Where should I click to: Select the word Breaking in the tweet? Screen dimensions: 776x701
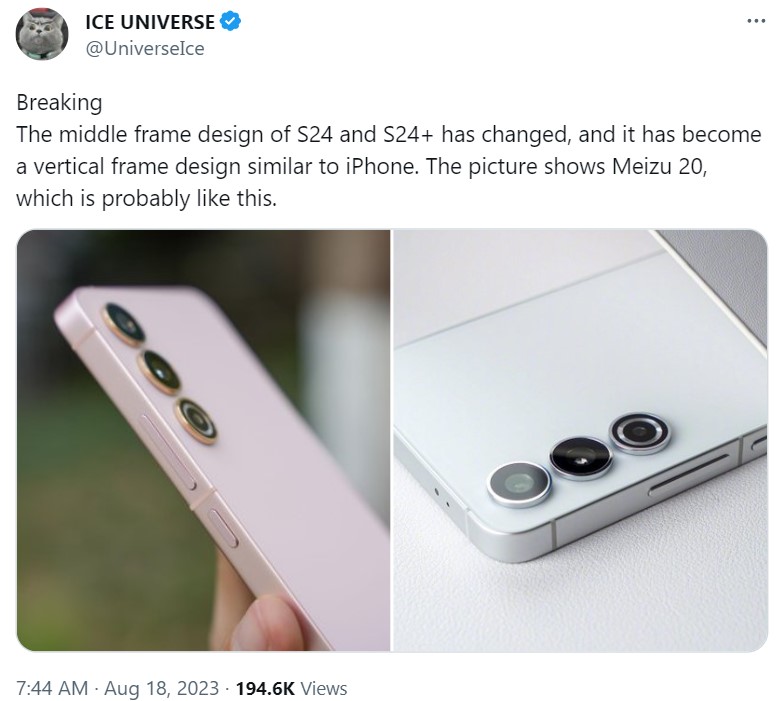pyautogui.click(x=59, y=103)
